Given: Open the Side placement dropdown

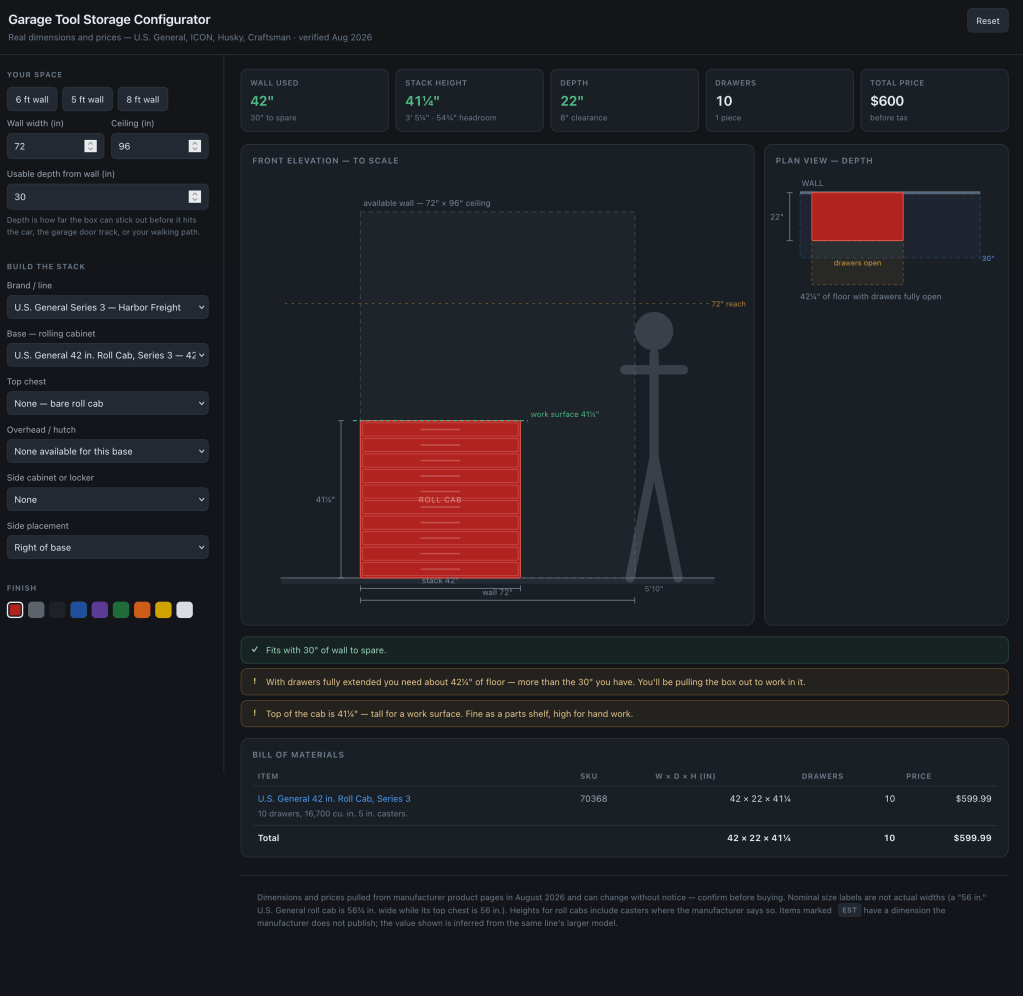Looking at the screenshot, I should click(x=108, y=547).
